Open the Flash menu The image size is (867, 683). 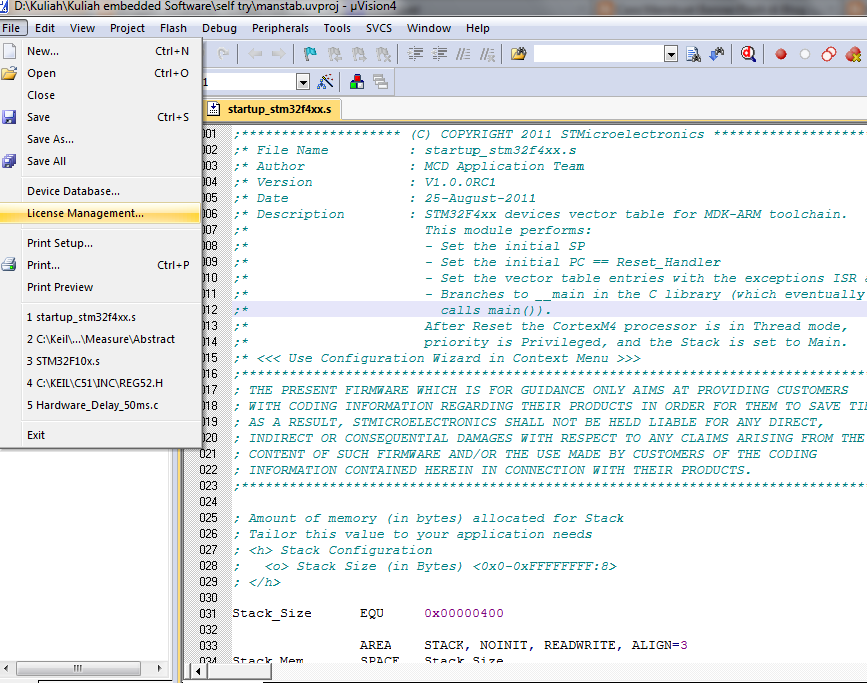click(173, 28)
